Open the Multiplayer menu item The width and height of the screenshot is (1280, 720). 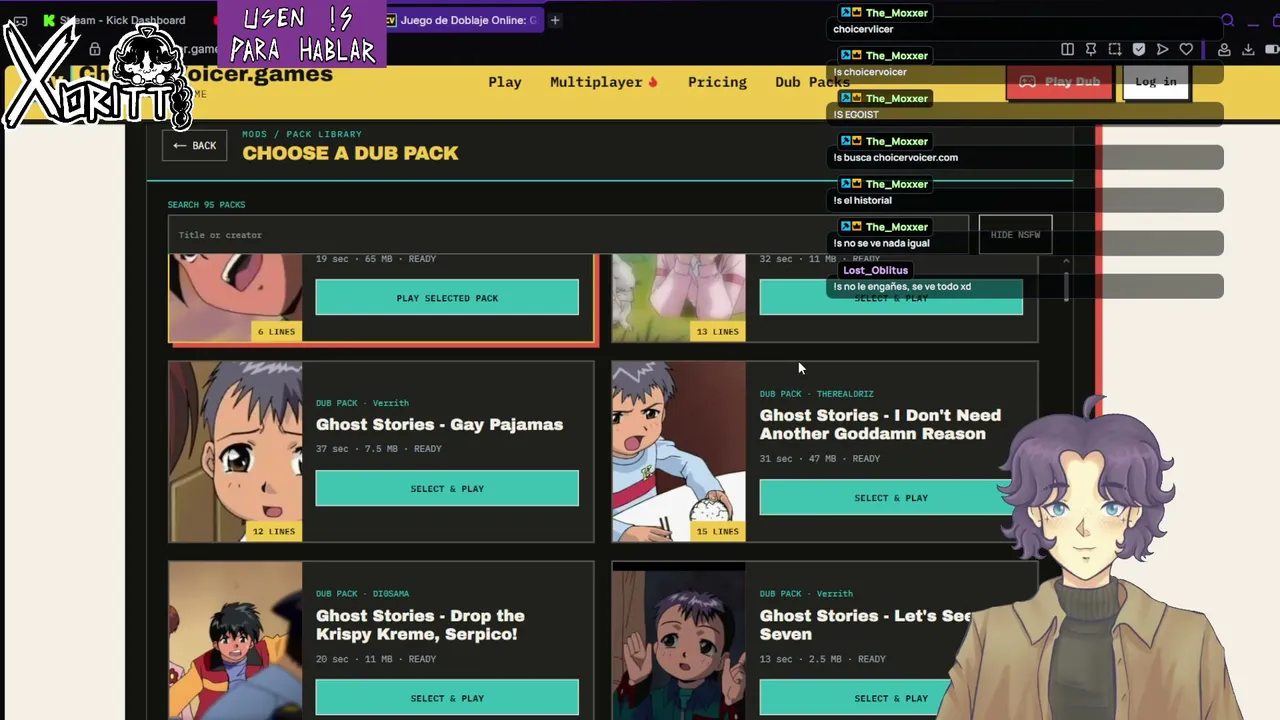click(604, 82)
